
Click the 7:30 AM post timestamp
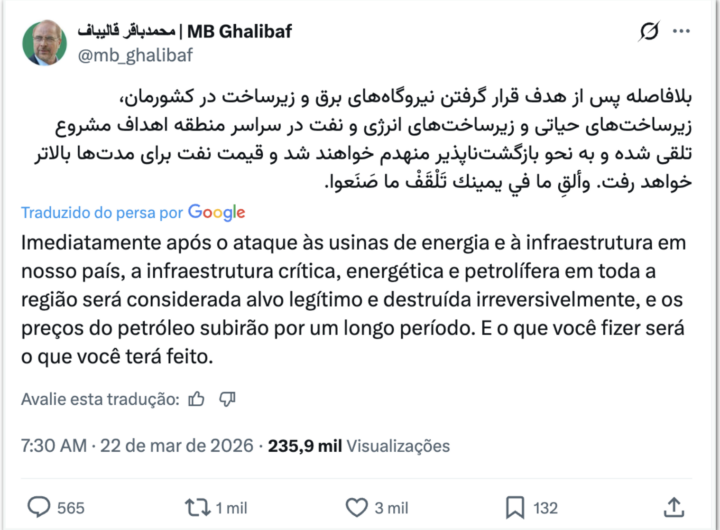click(x=51, y=446)
